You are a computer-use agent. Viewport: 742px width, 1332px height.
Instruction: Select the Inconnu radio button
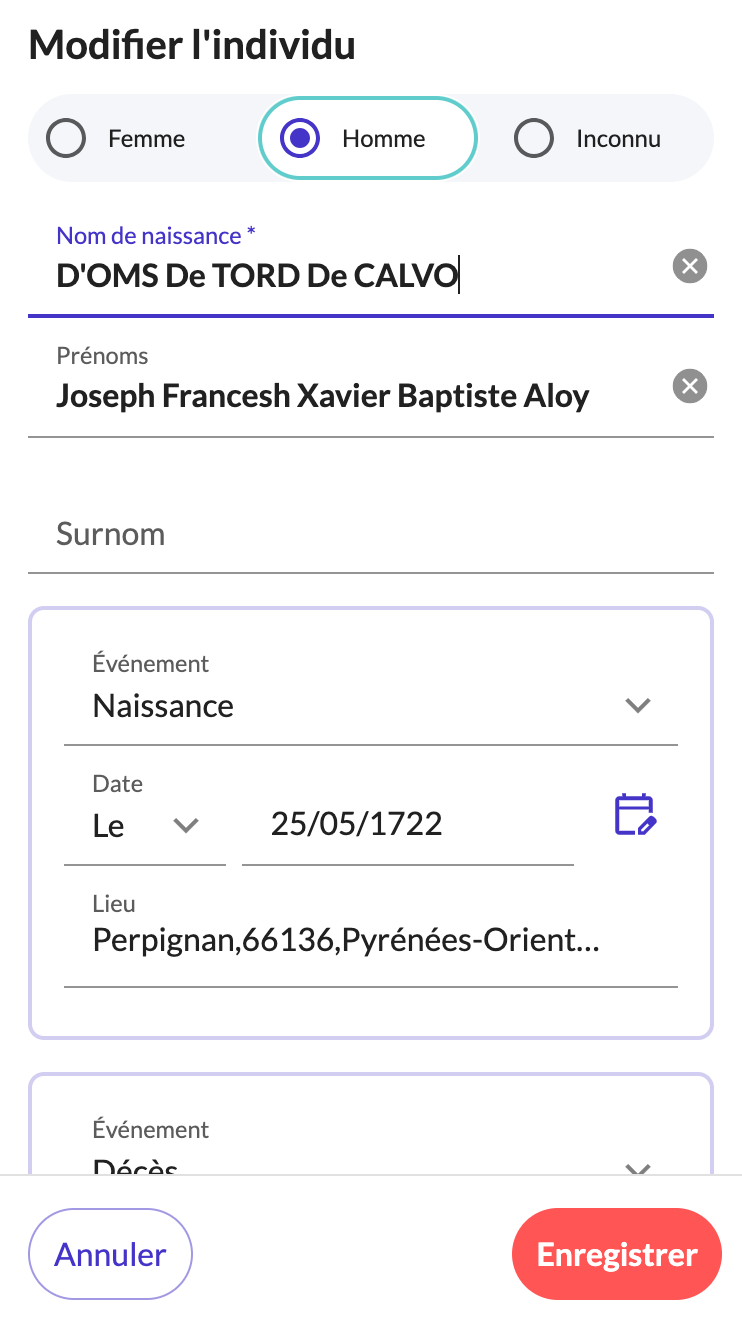pyautogui.click(x=534, y=139)
